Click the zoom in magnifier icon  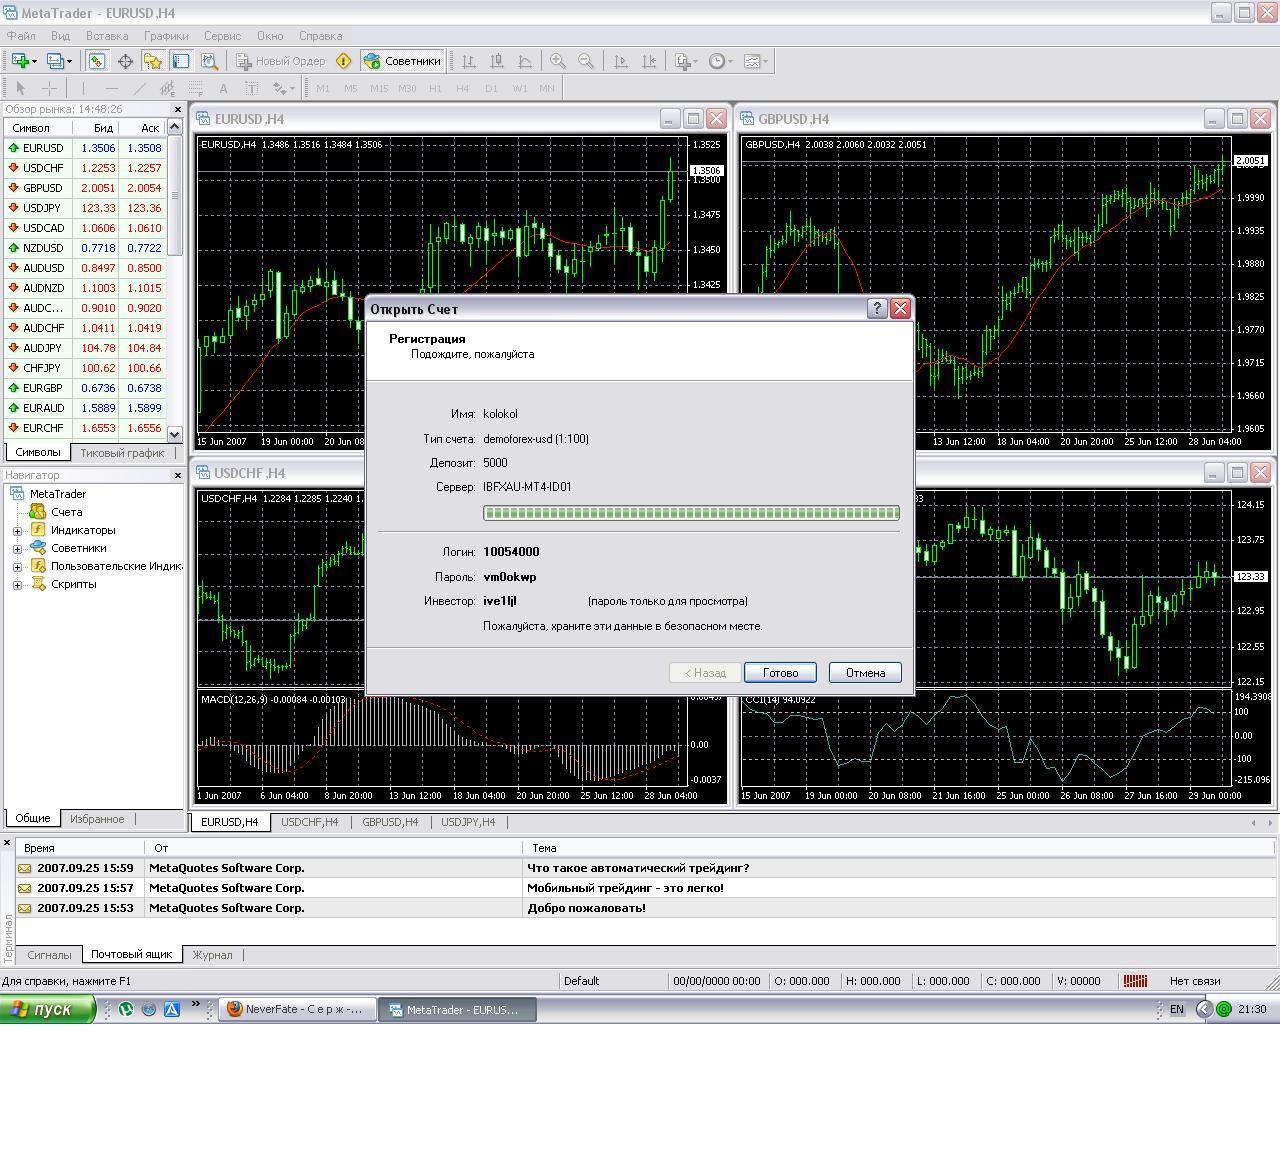point(558,61)
